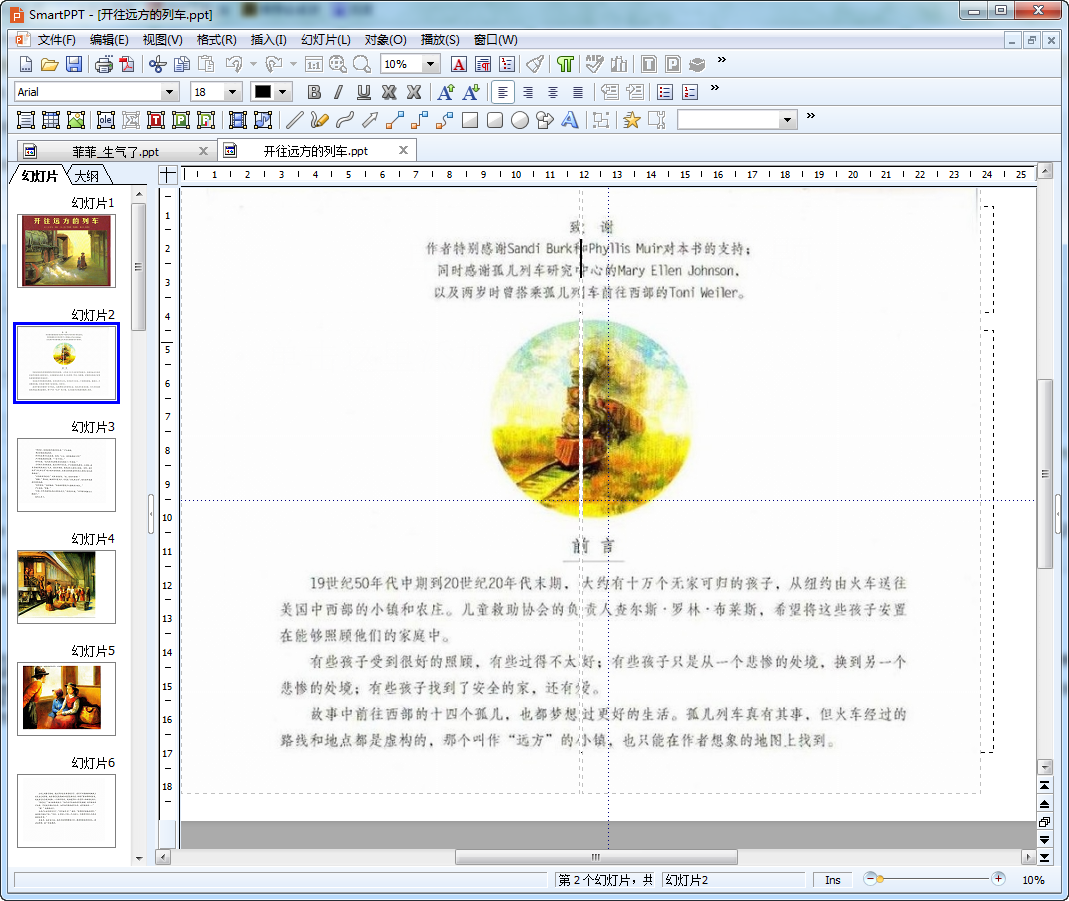Click the New document icon
The height and width of the screenshot is (901, 1069).
tap(26, 64)
